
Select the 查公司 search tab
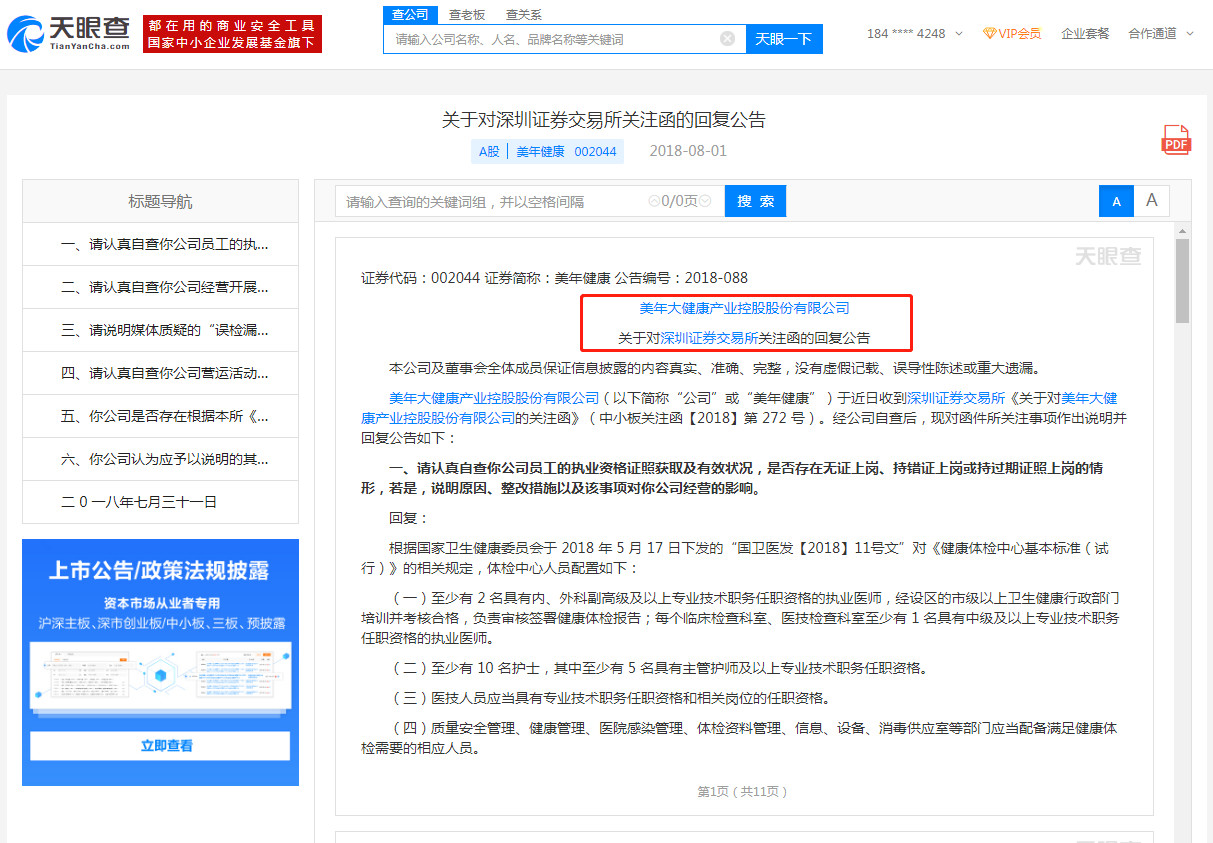click(410, 14)
